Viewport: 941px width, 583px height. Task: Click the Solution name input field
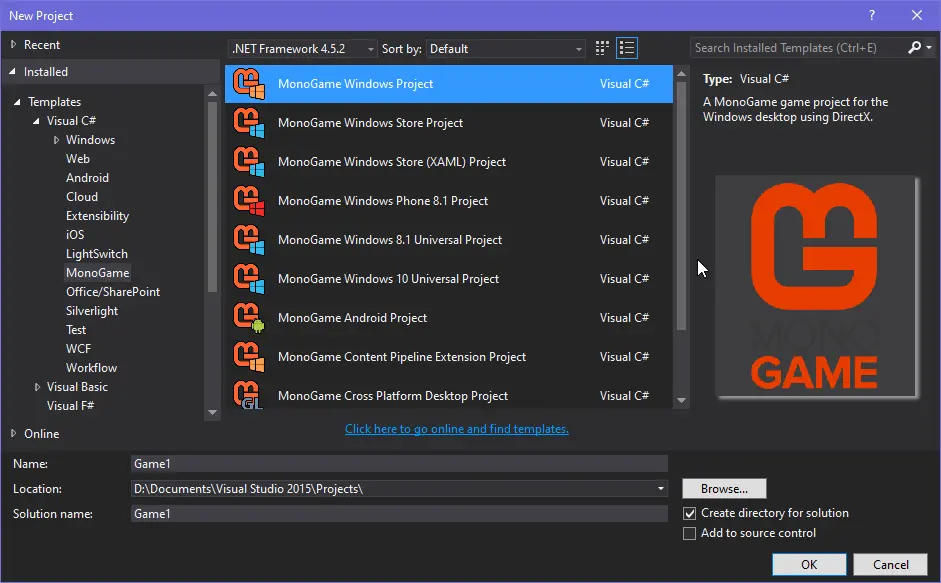(399, 514)
